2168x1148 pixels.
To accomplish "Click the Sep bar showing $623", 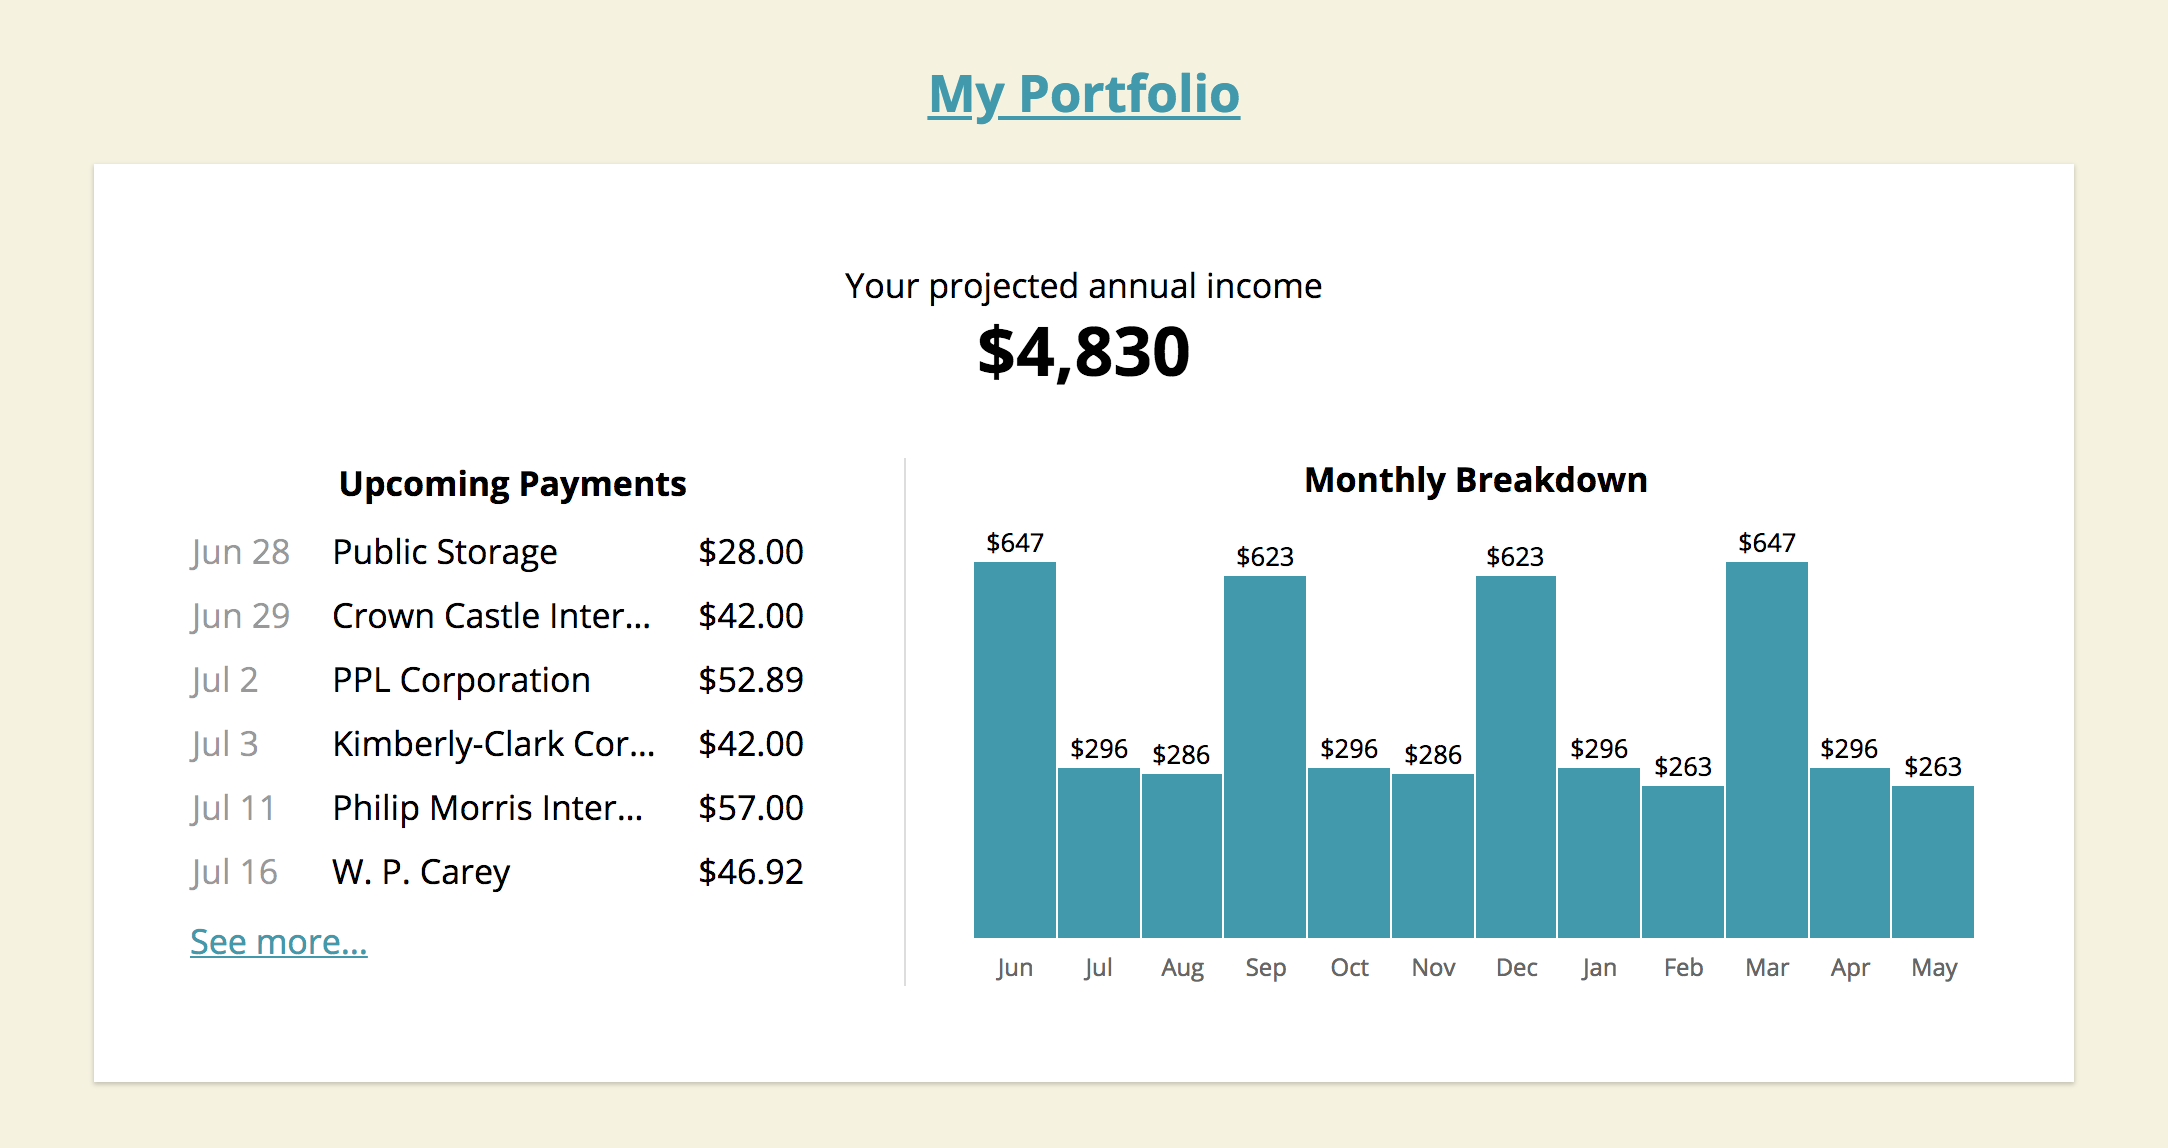I will click(1265, 757).
